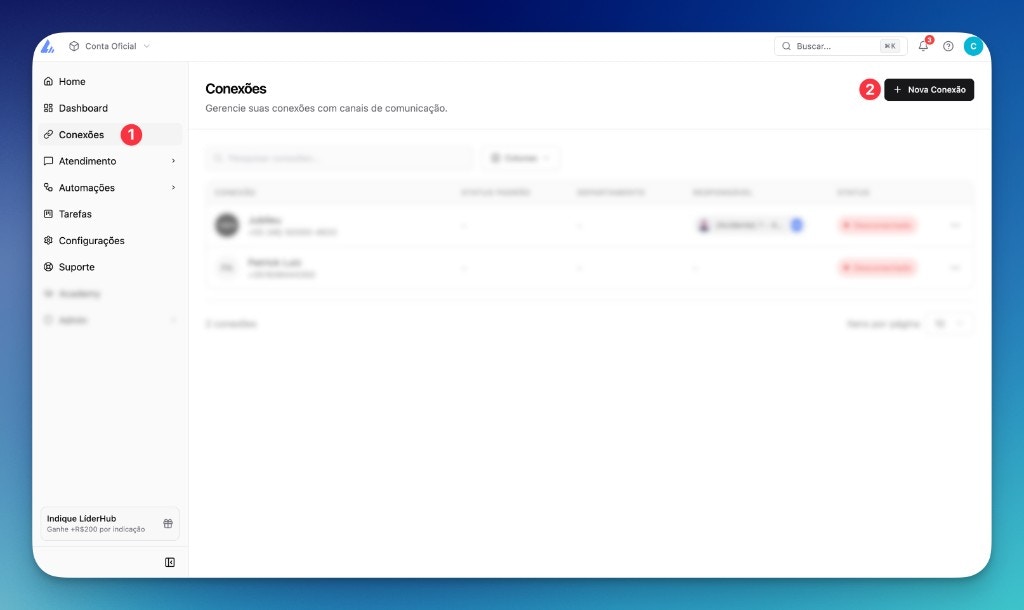Expand Automações submenu arrow

tap(173, 187)
